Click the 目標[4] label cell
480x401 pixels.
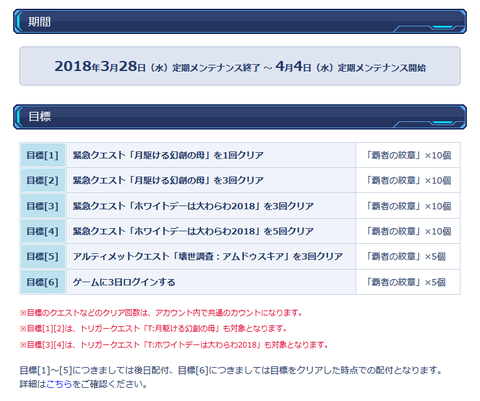click(43, 231)
